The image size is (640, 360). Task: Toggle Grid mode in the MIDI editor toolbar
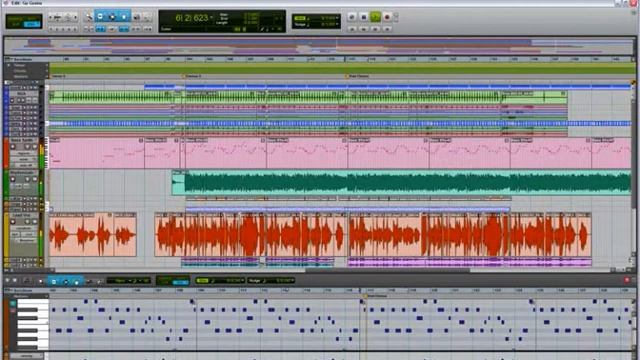(180, 282)
